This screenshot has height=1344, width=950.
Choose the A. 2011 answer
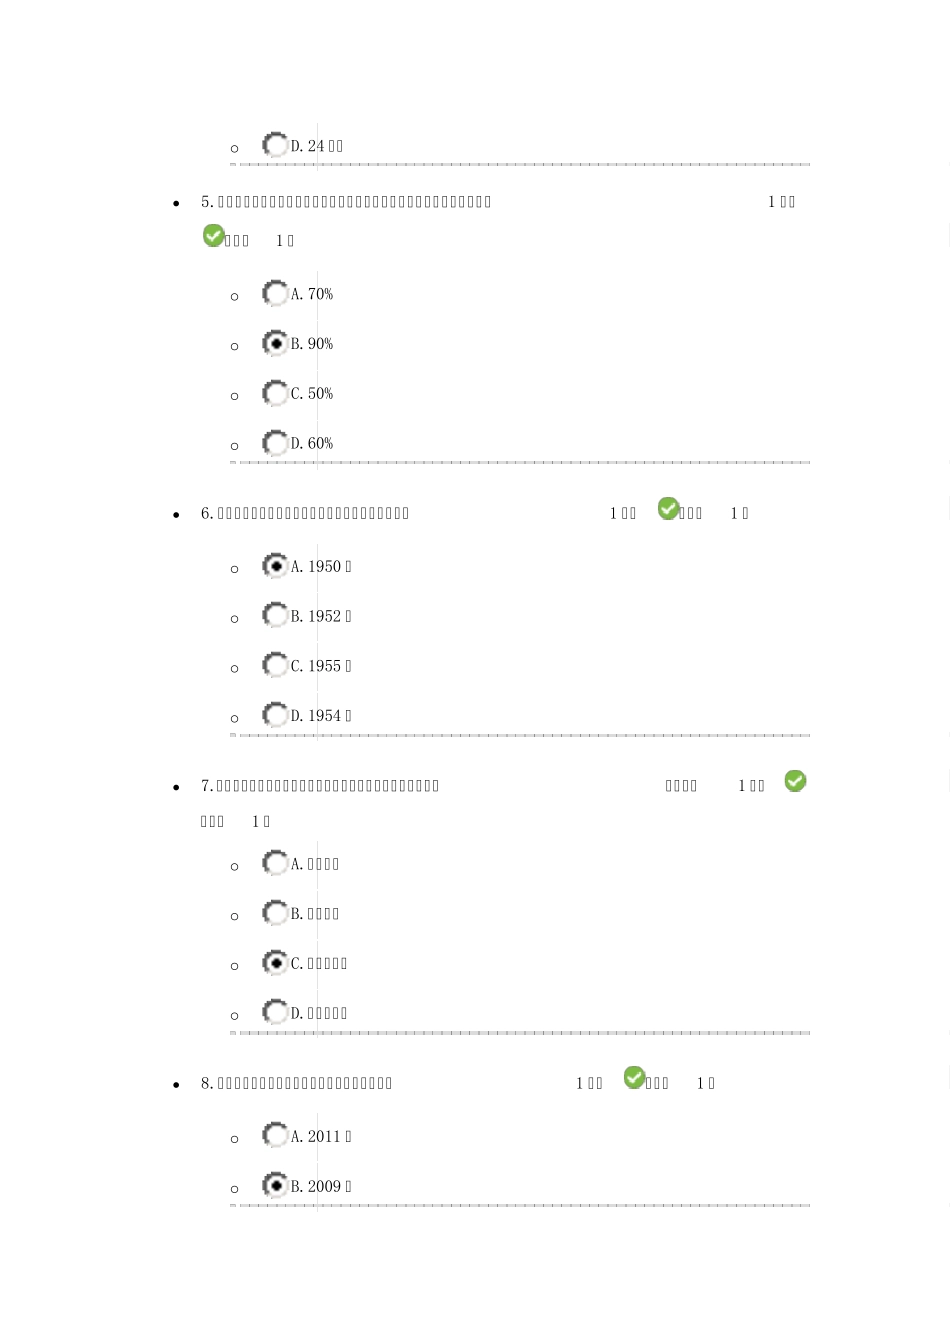[x=275, y=1136]
